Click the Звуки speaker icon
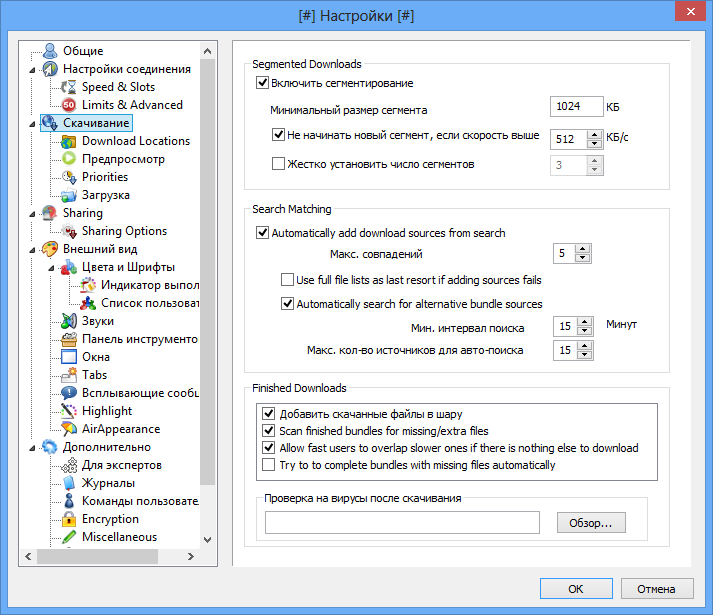 (x=69, y=321)
